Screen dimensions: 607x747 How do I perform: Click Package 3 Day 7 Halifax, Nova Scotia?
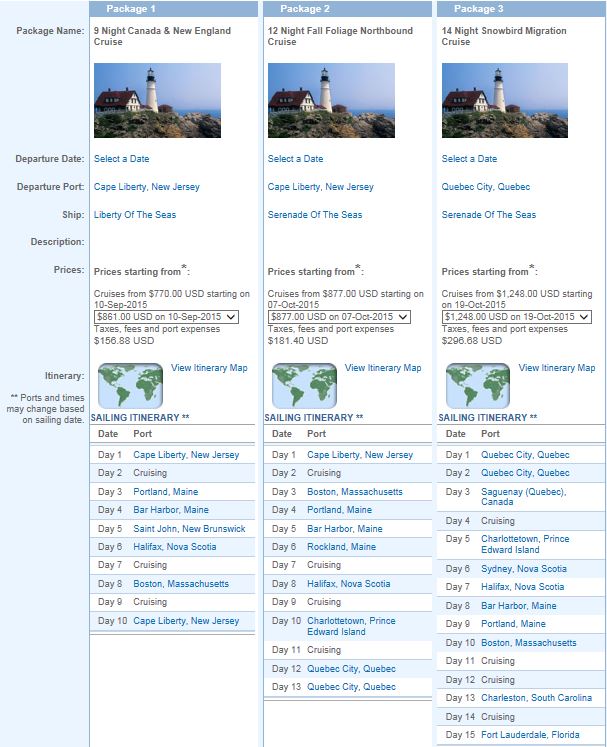coord(523,587)
